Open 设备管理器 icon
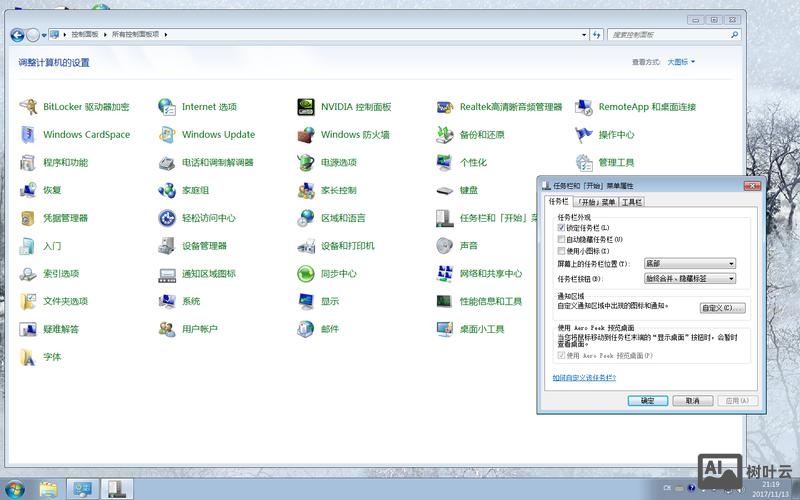The width and height of the screenshot is (800, 500). tap(167, 246)
